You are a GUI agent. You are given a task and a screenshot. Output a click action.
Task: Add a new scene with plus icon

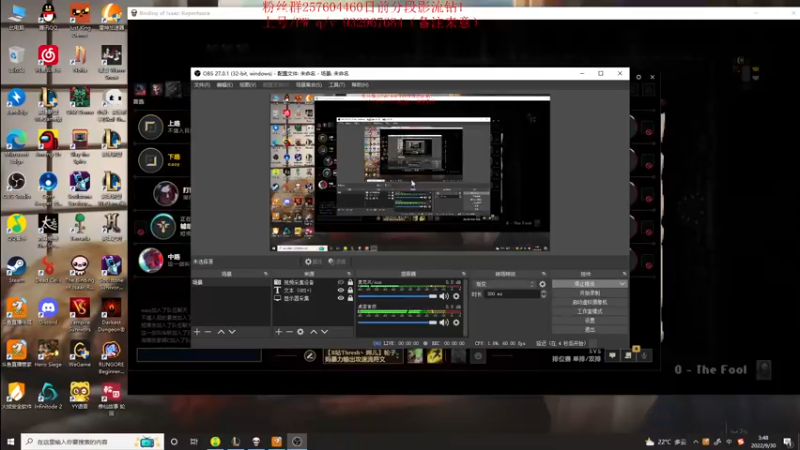click(197, 332)
